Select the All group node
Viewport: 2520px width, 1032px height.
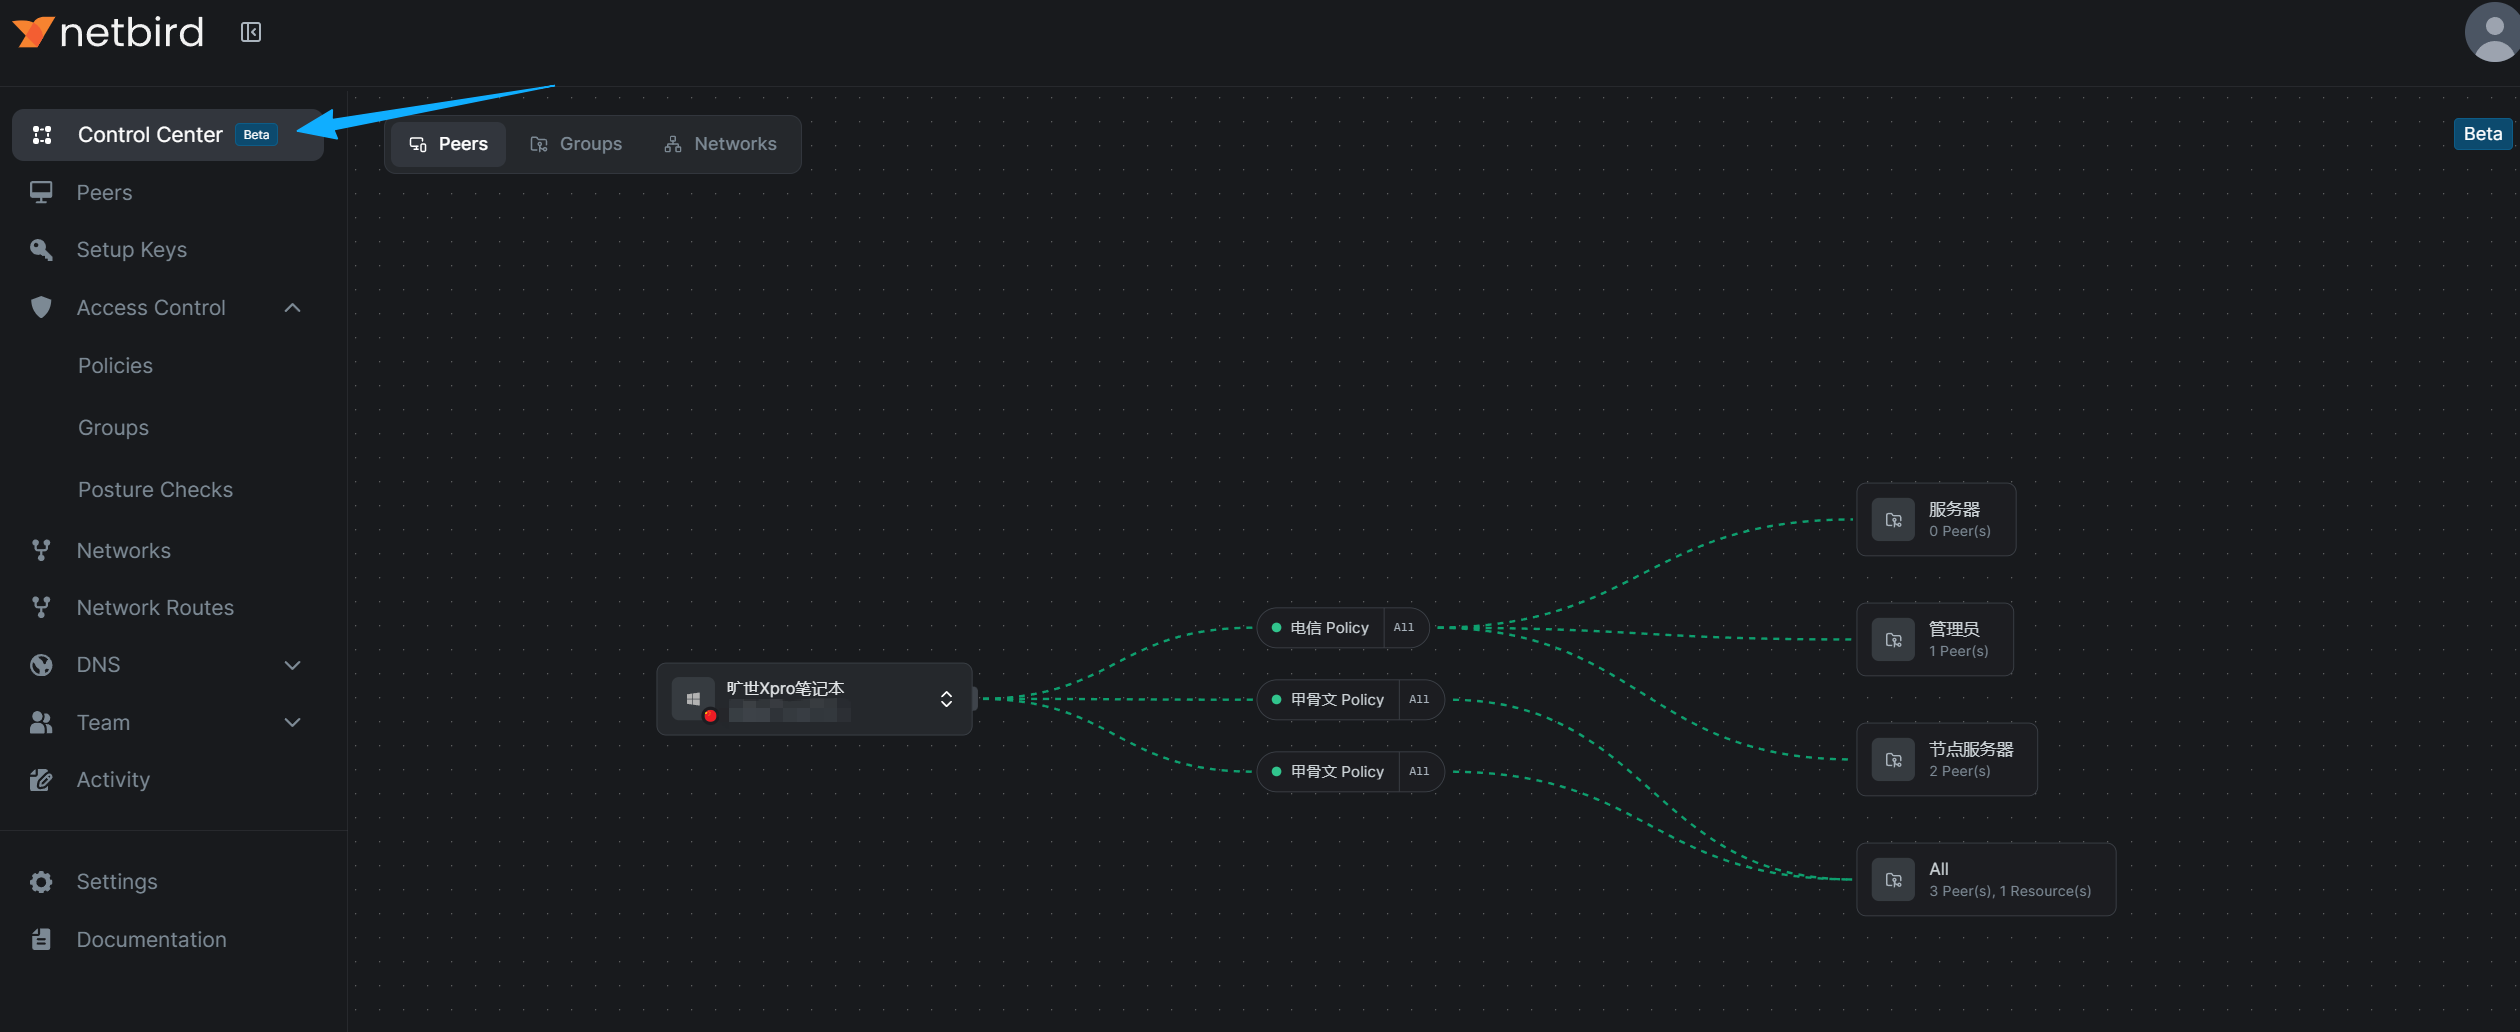(x=1985, y=880)
